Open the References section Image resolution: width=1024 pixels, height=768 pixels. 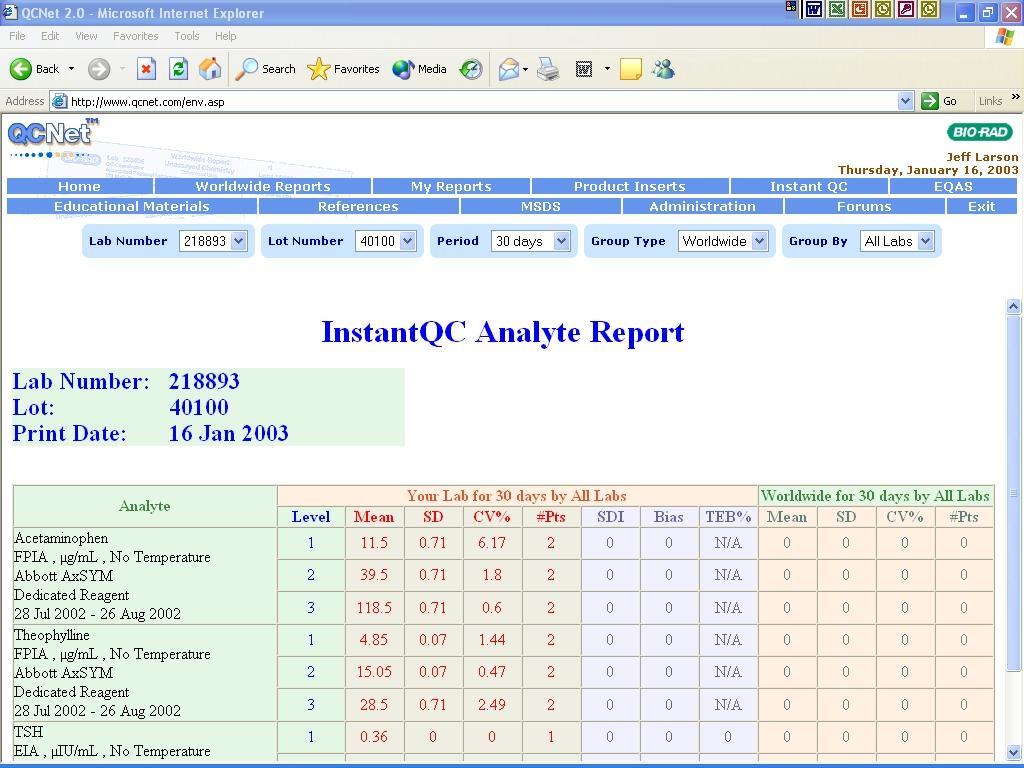pos(359,206)
